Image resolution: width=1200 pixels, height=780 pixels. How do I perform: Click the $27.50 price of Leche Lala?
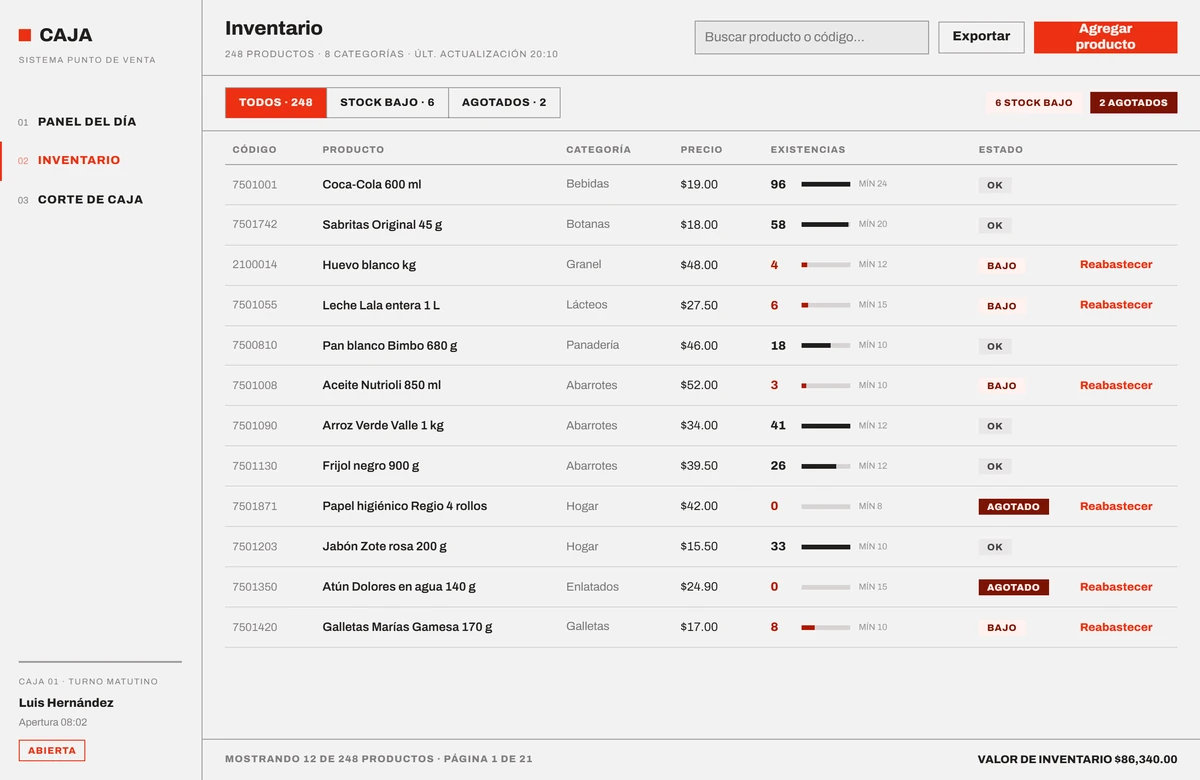point(699,305)
